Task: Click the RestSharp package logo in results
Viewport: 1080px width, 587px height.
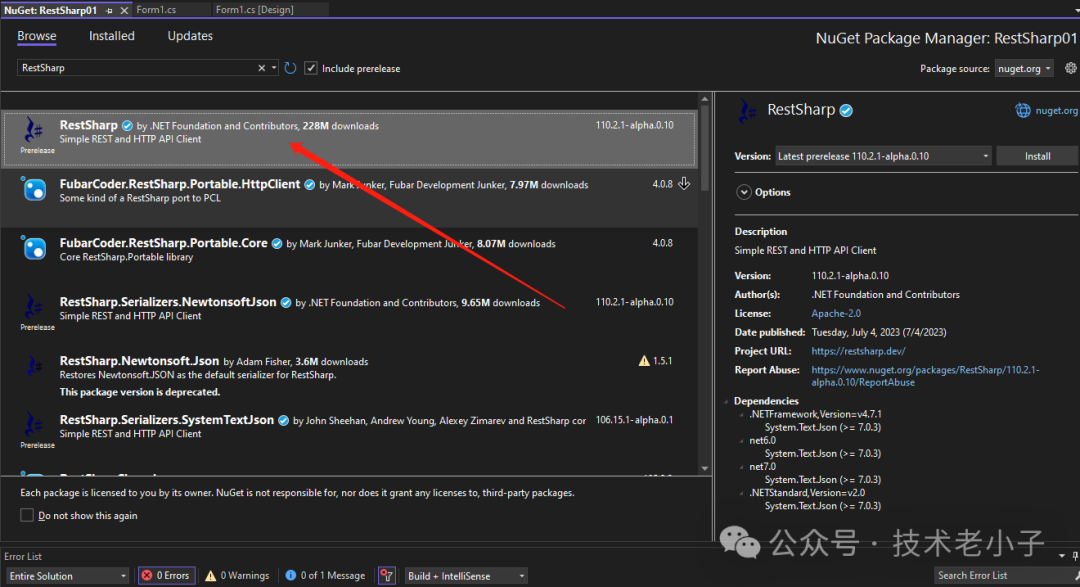Action: click(35, 131)
